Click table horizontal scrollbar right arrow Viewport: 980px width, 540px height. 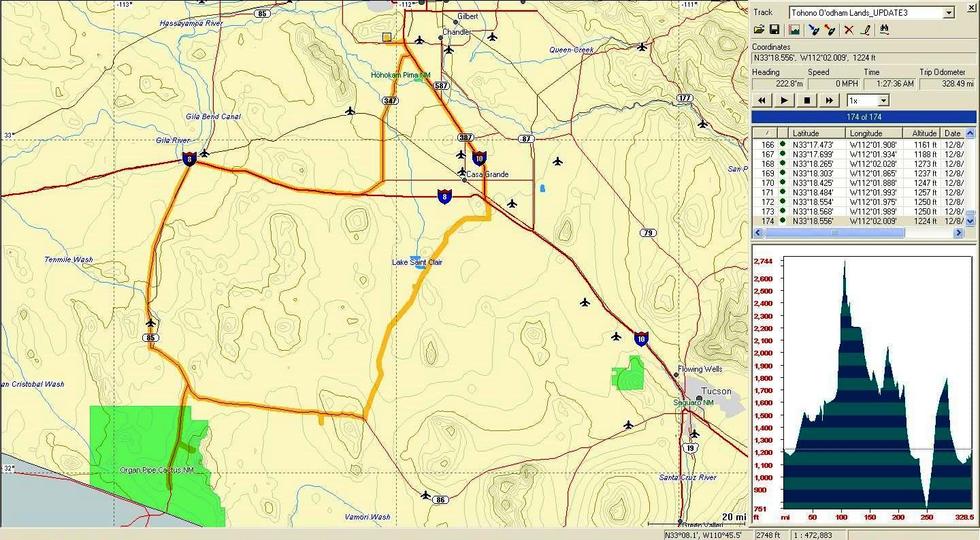[959, 233]
